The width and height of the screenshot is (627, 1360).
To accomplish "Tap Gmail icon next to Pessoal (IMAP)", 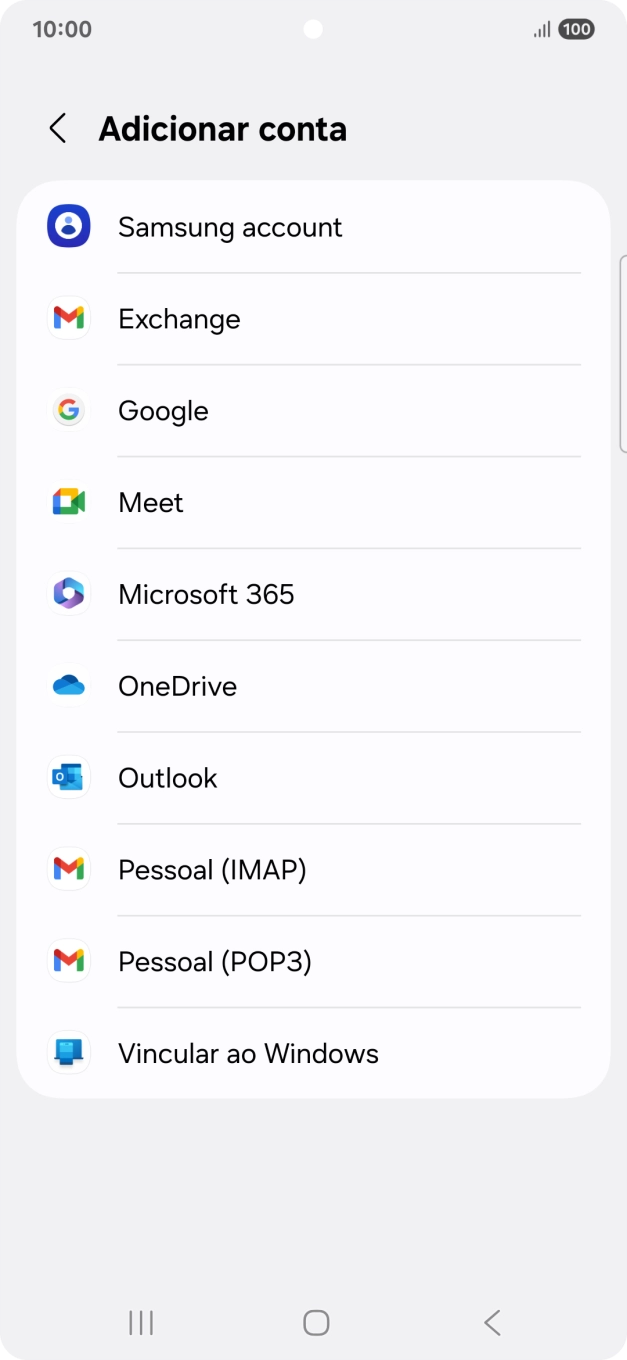I will click(69, 869).
